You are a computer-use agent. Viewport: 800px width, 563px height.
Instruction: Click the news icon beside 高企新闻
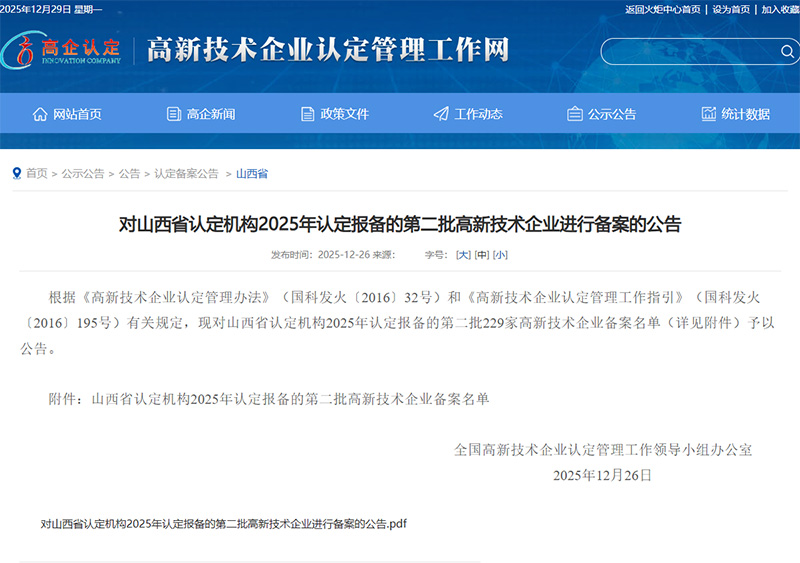click(173, 114)
